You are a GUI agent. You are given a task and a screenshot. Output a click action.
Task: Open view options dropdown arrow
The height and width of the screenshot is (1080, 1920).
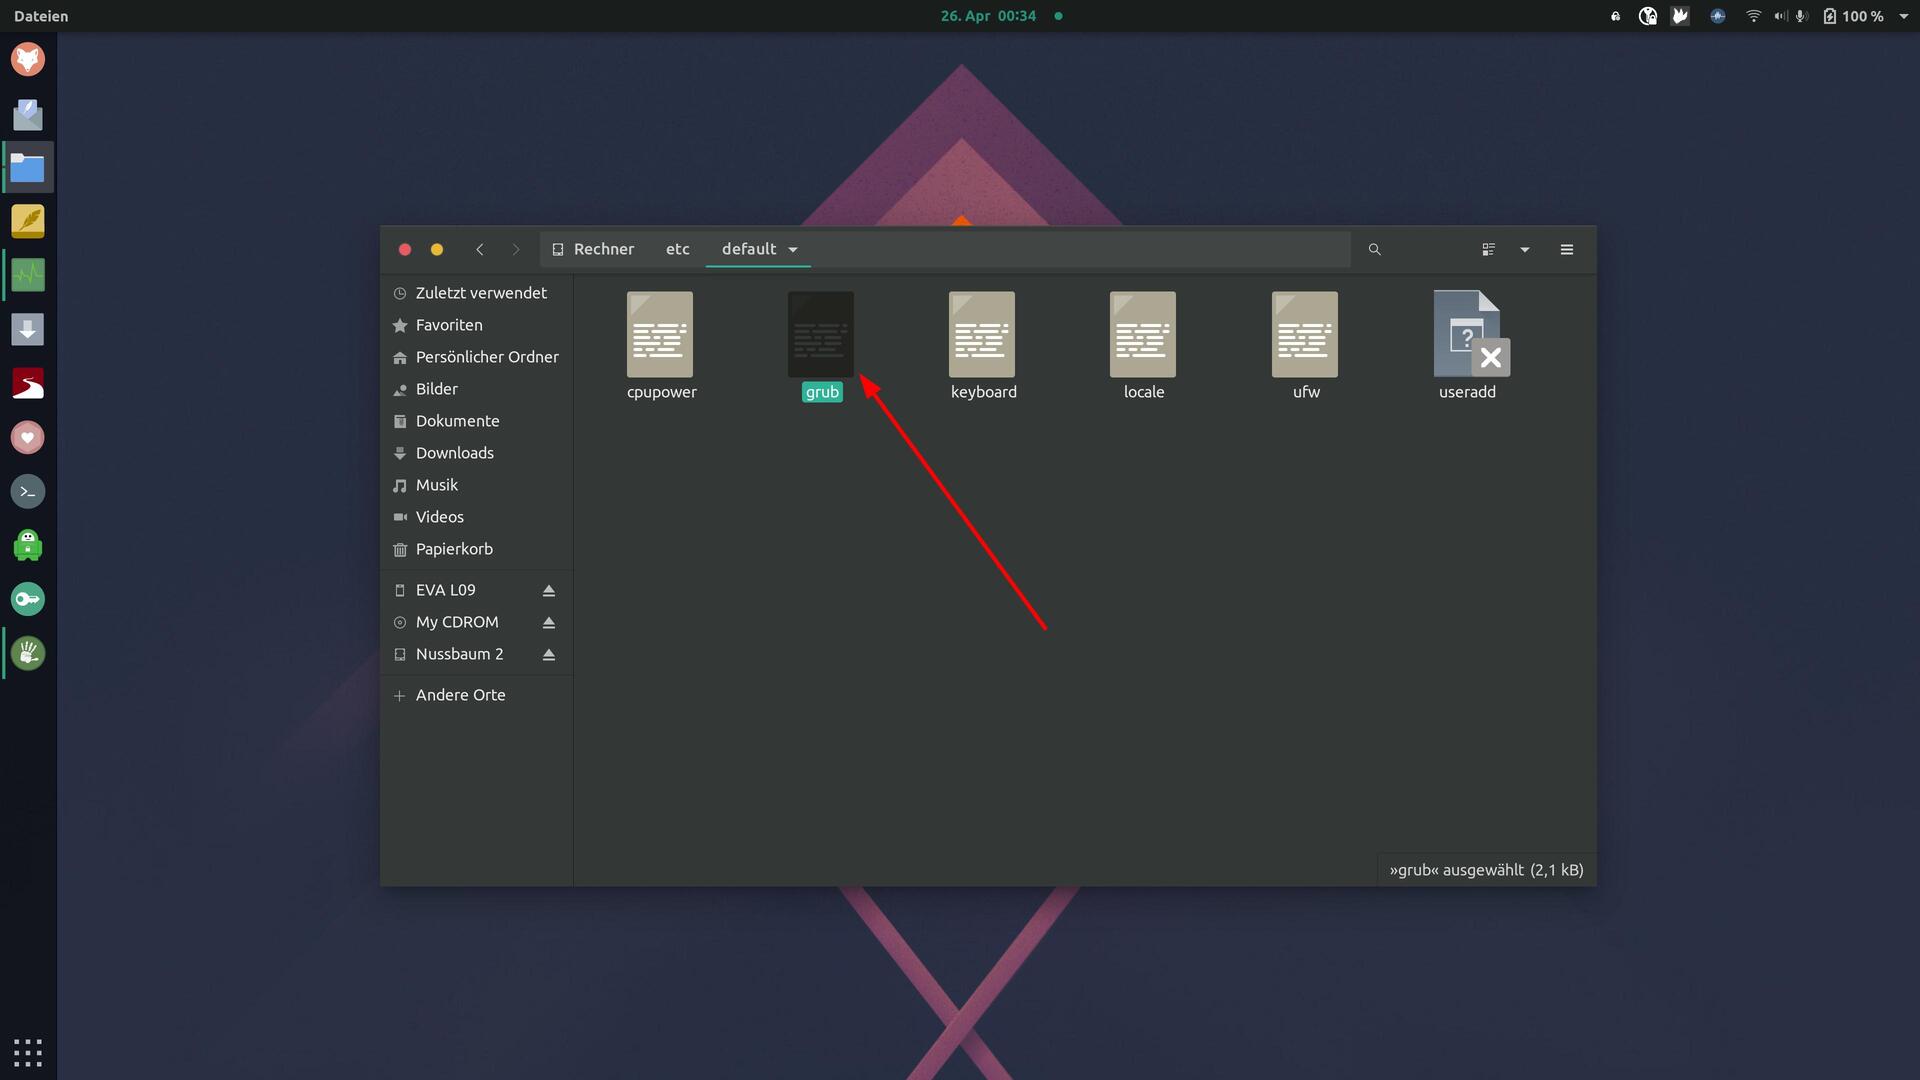point(1524,250)
